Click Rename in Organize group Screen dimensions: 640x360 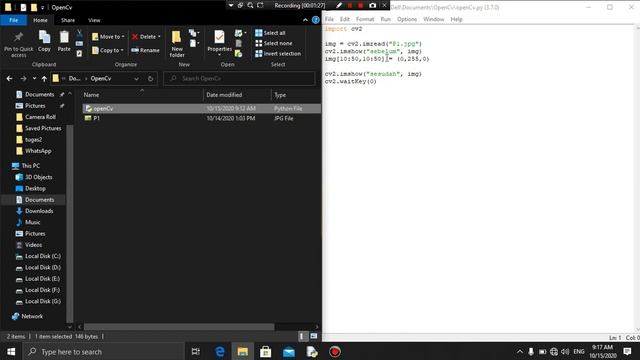click(145, 50)
